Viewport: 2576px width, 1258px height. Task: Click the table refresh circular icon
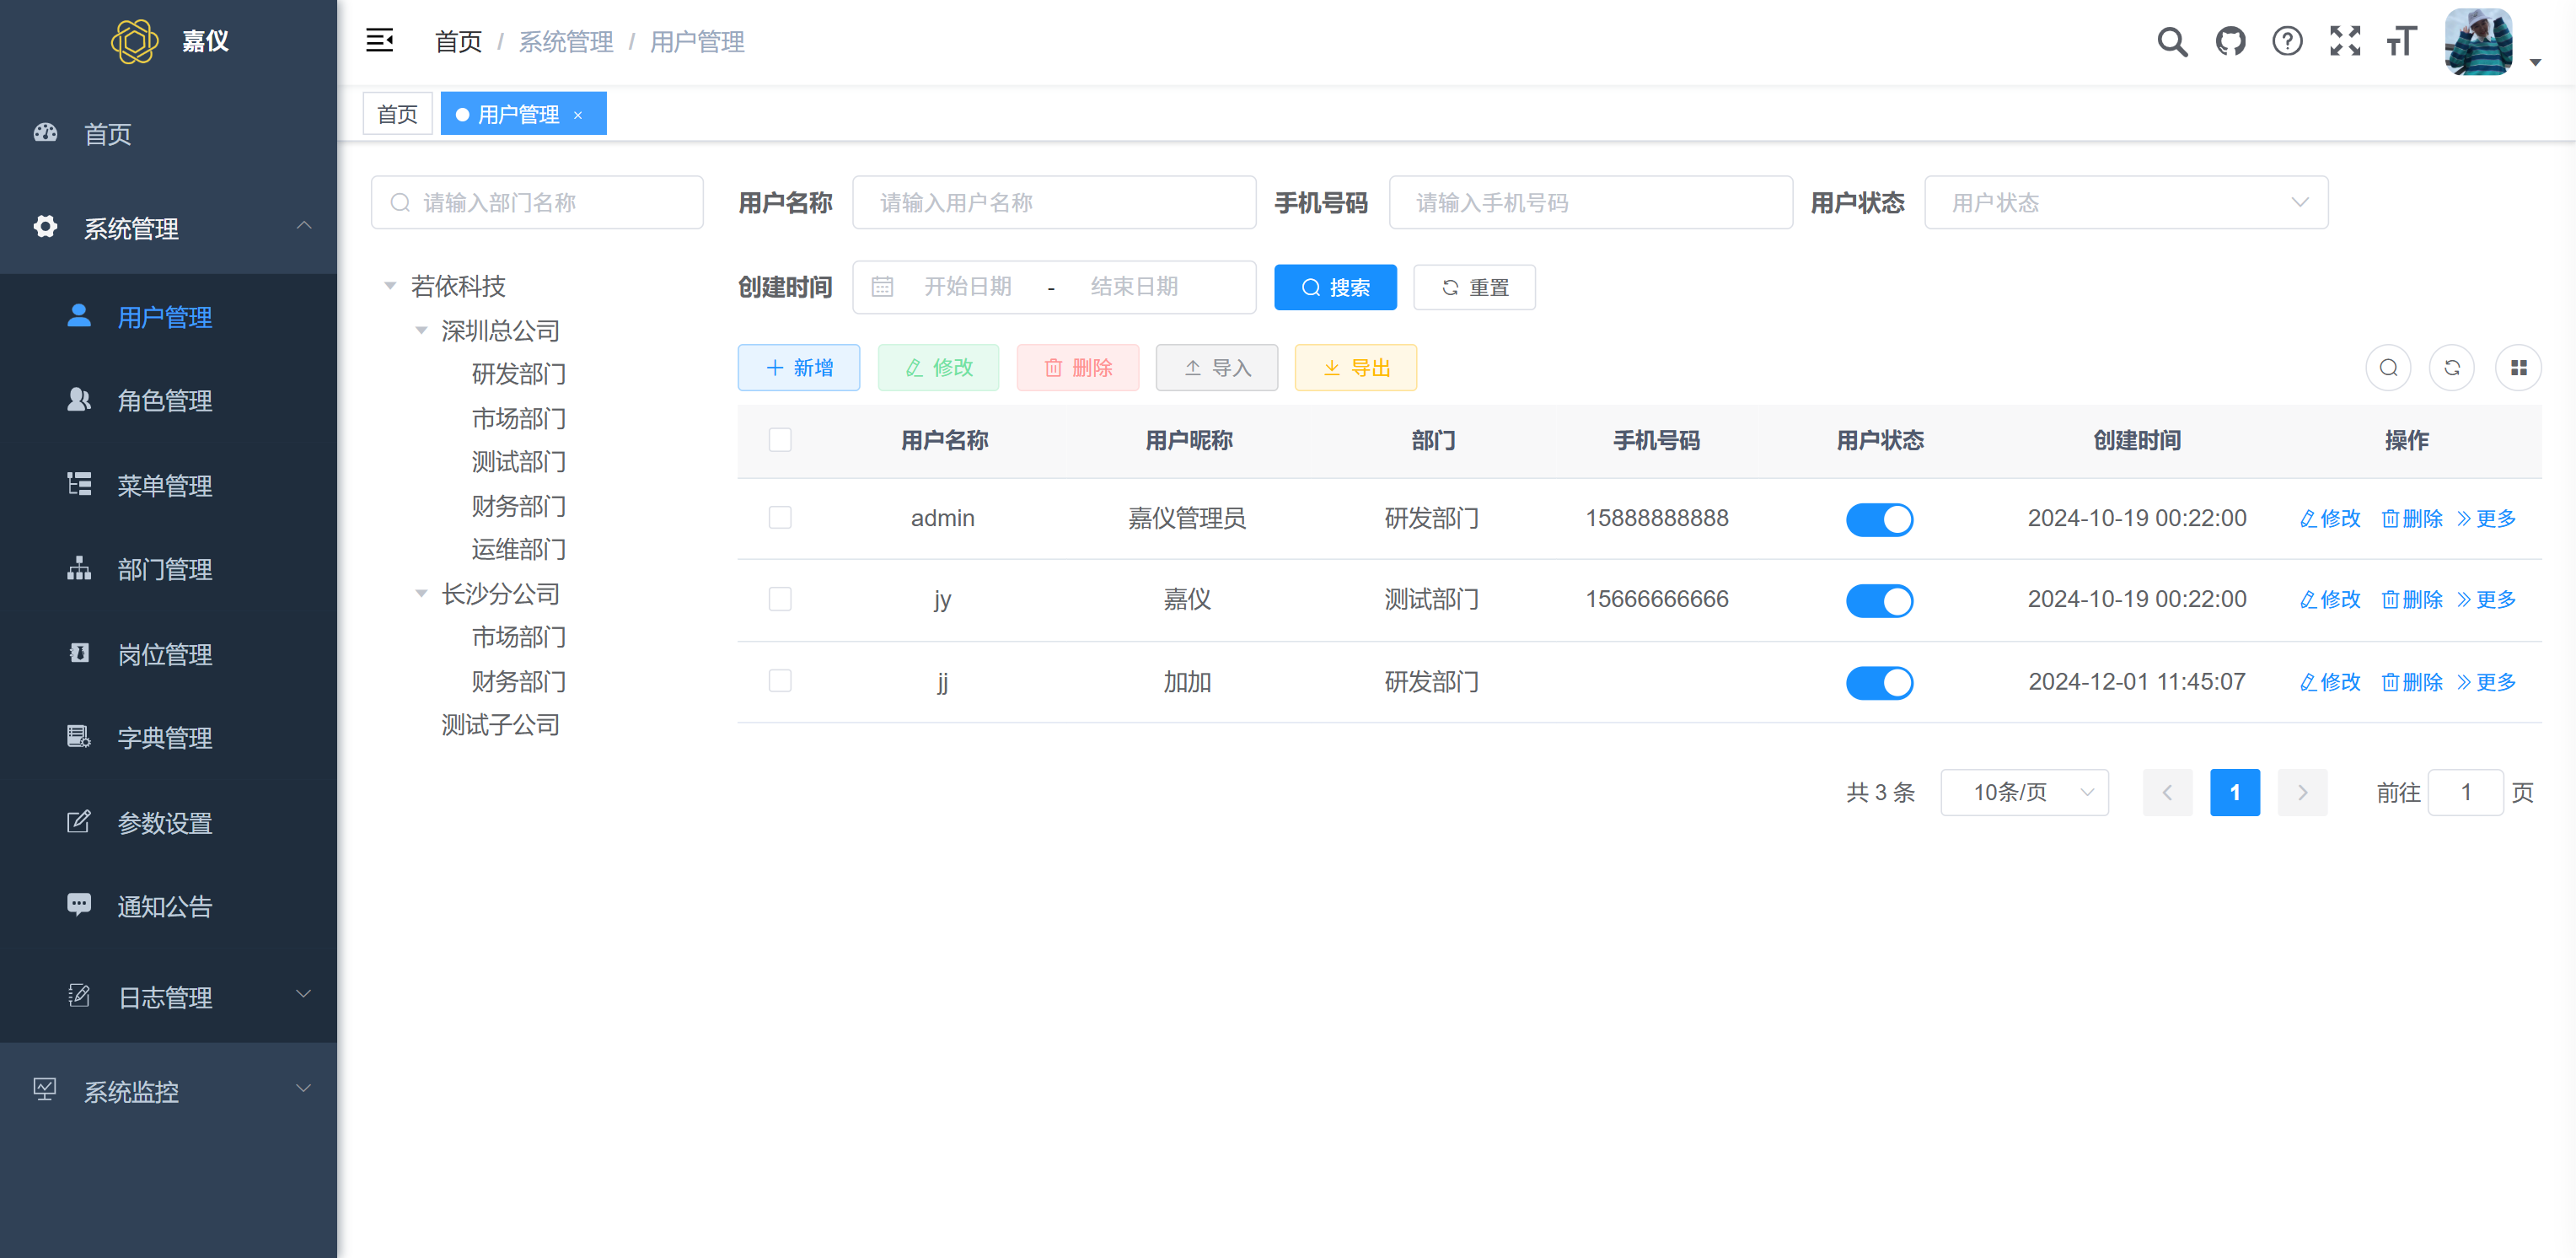(x=2451, y=368)
